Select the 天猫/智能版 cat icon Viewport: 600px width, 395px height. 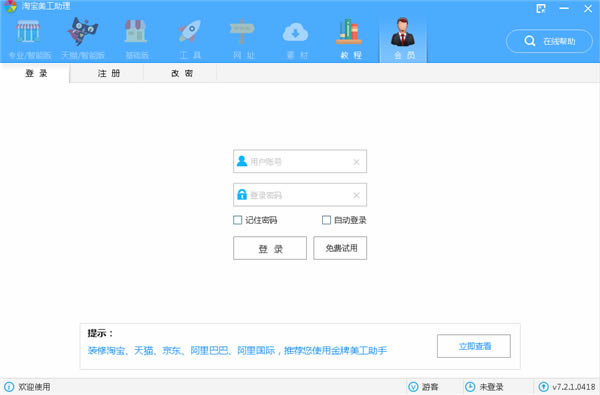82,32
